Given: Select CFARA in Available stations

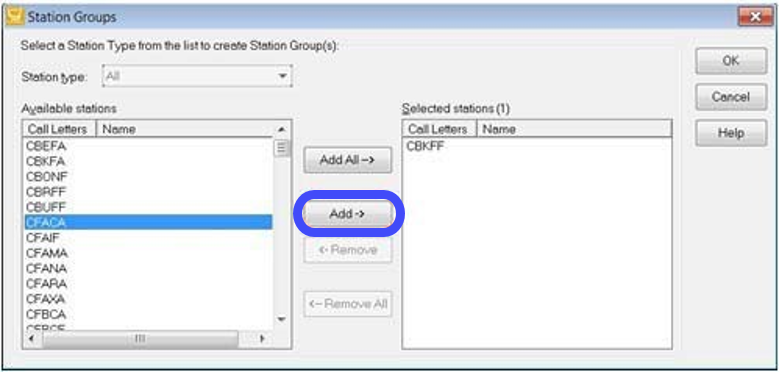Looking at the screenshot, I should coord(148,284).
